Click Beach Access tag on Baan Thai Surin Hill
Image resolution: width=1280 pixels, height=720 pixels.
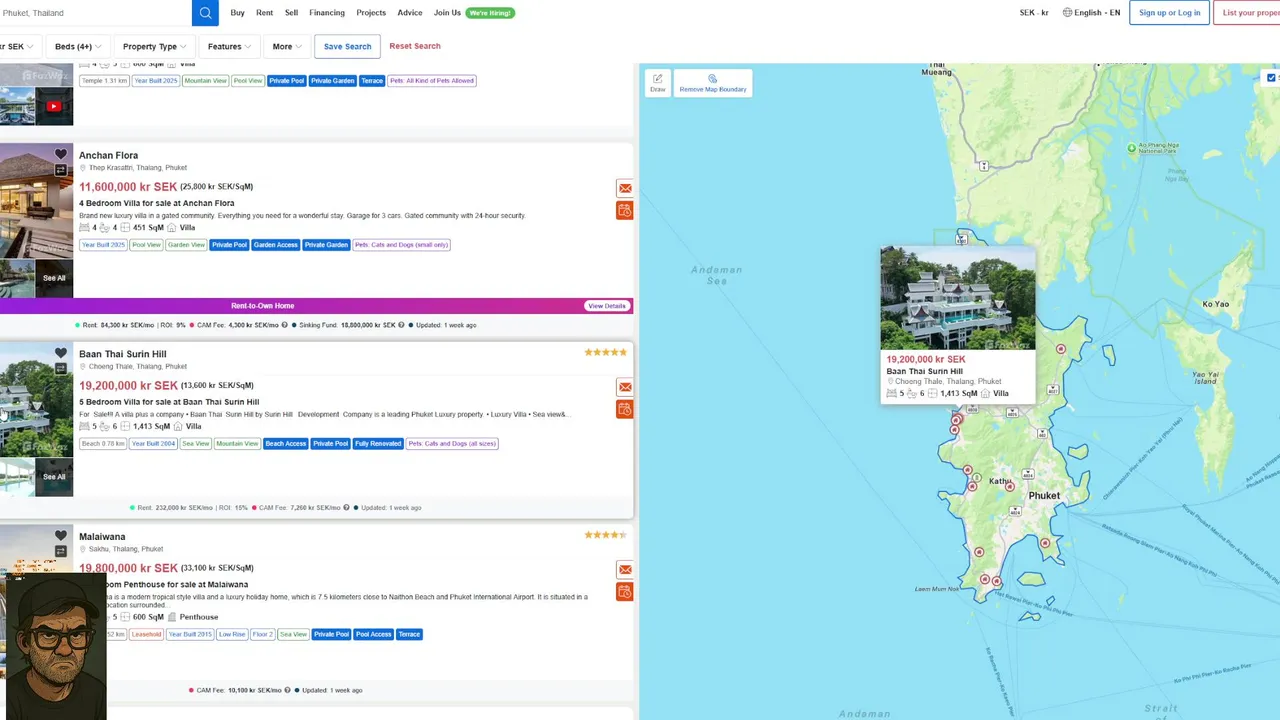click(x=285, y=444)
